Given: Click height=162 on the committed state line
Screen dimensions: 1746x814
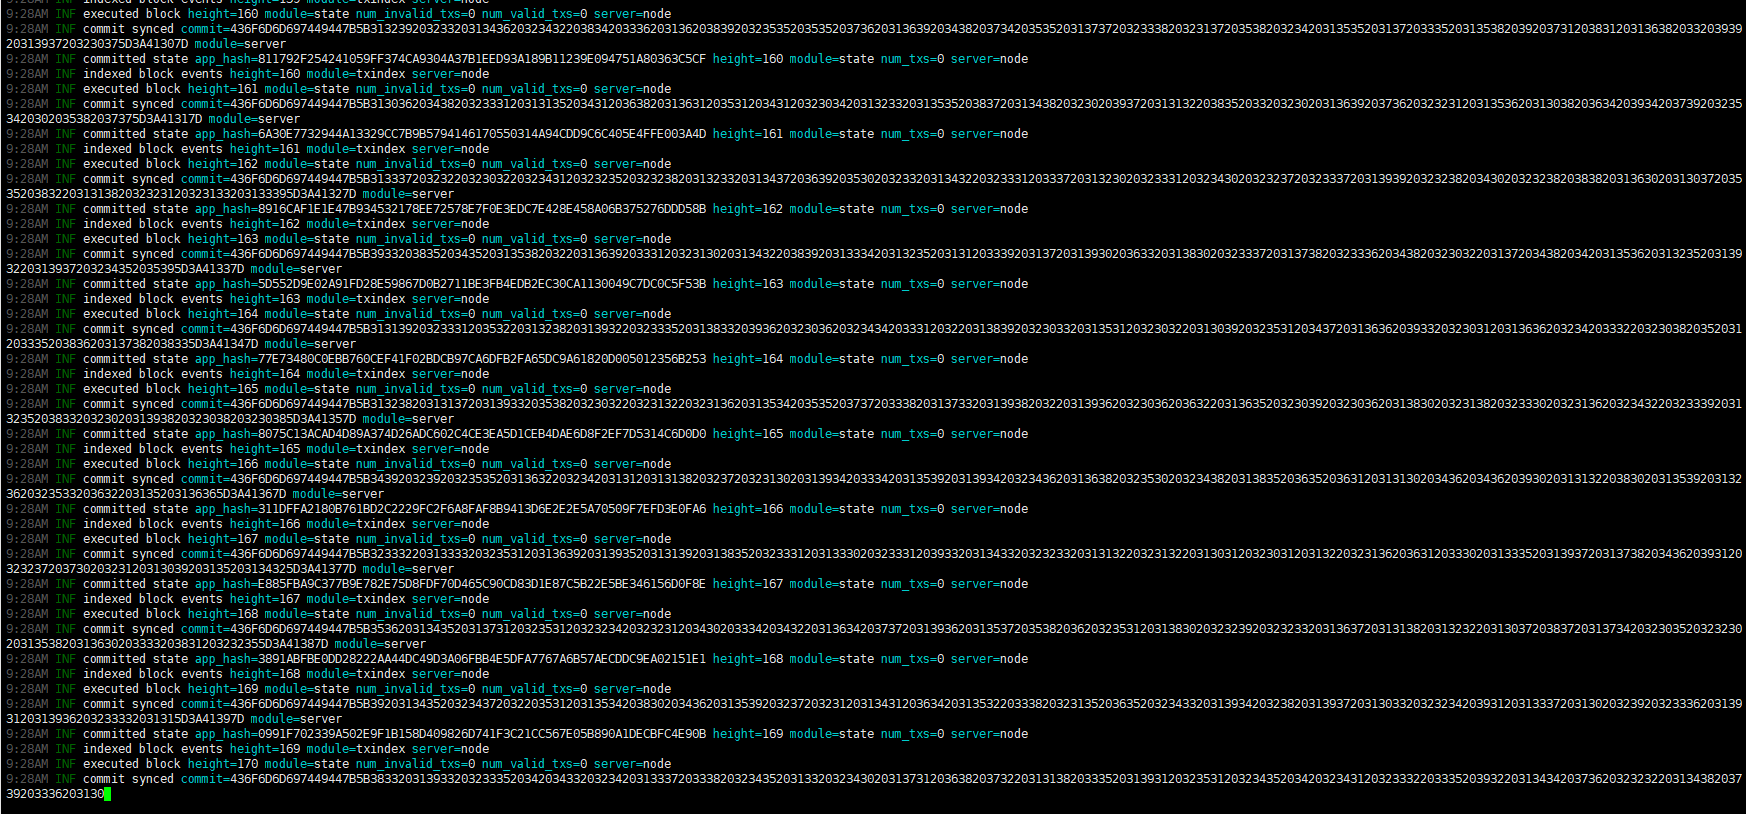Looking at the screenshot, I should (x=748, y=209).
